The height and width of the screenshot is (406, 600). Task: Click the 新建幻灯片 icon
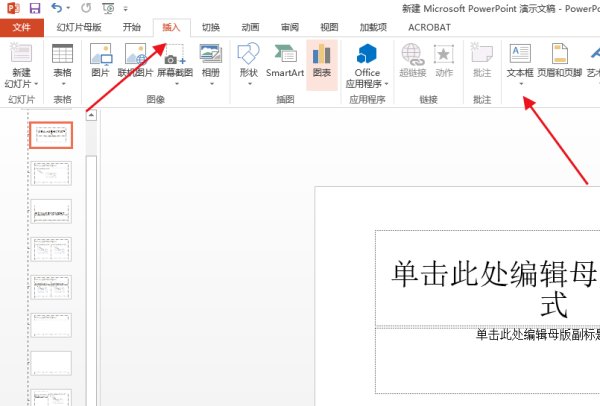[21, 54]
